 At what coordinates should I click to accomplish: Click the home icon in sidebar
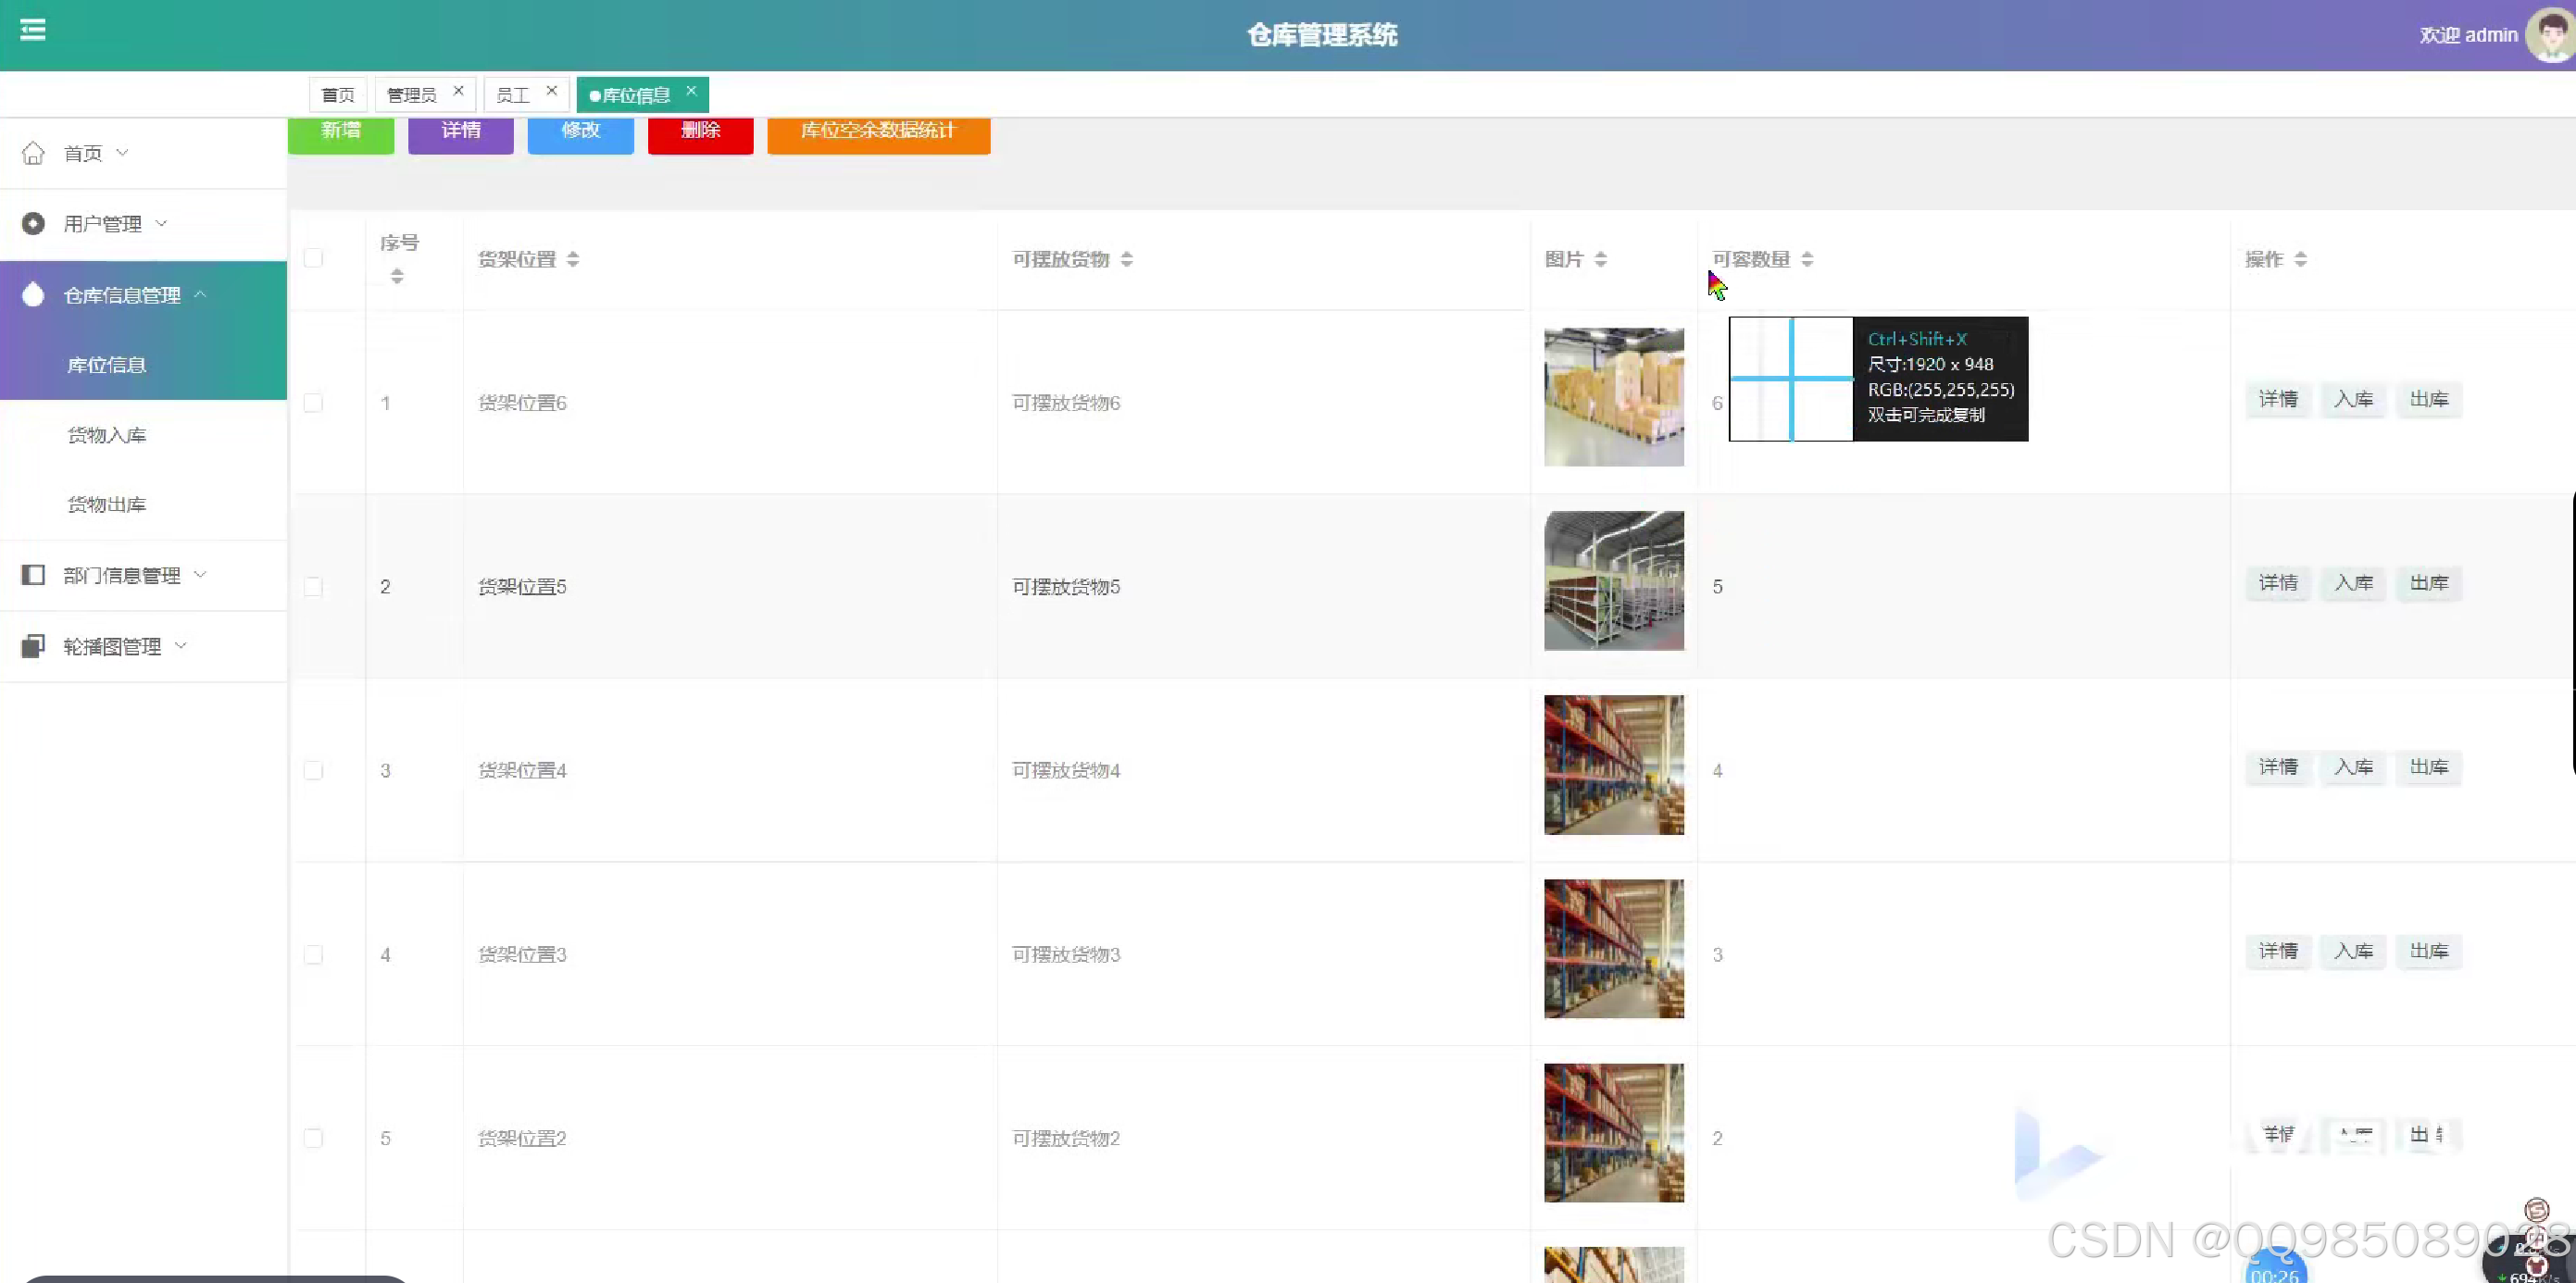tap(33, 153)
